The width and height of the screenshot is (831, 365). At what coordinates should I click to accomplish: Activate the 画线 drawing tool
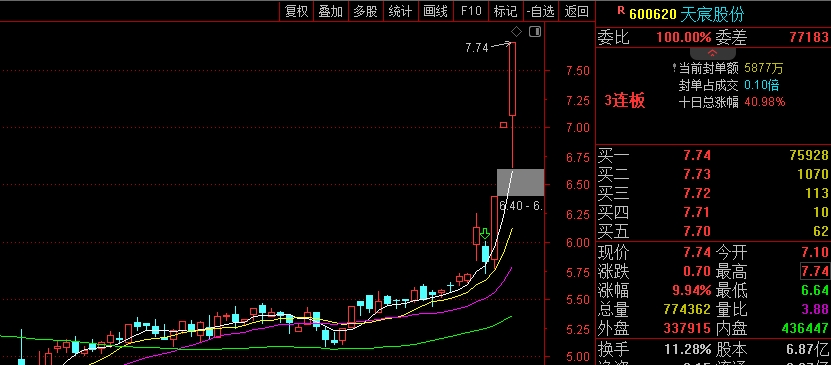coord(435,11)
